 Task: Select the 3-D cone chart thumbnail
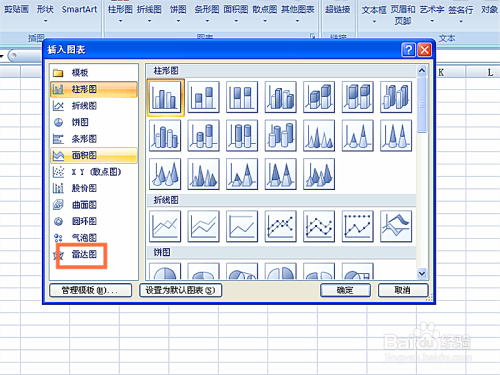(x=165, y=174)
